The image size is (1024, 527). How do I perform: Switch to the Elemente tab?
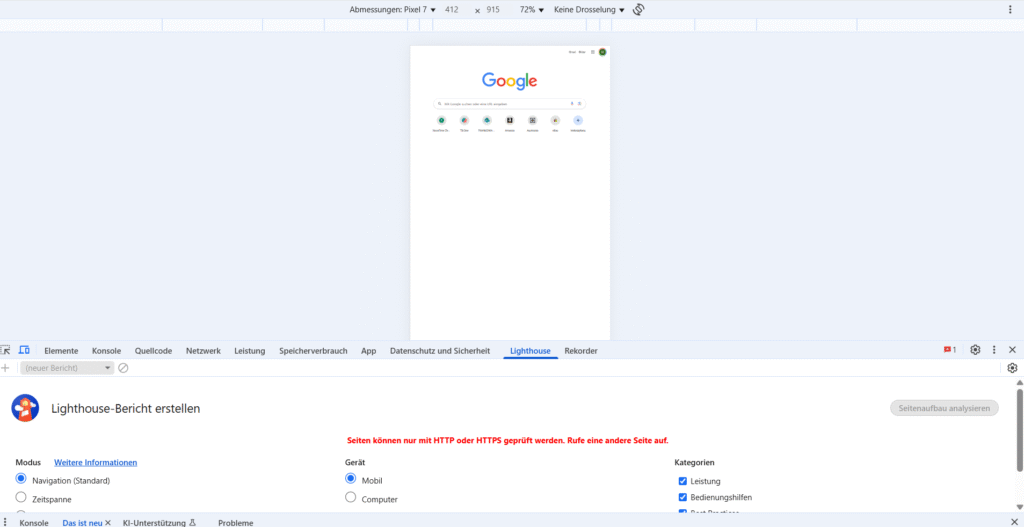(61, 351)
